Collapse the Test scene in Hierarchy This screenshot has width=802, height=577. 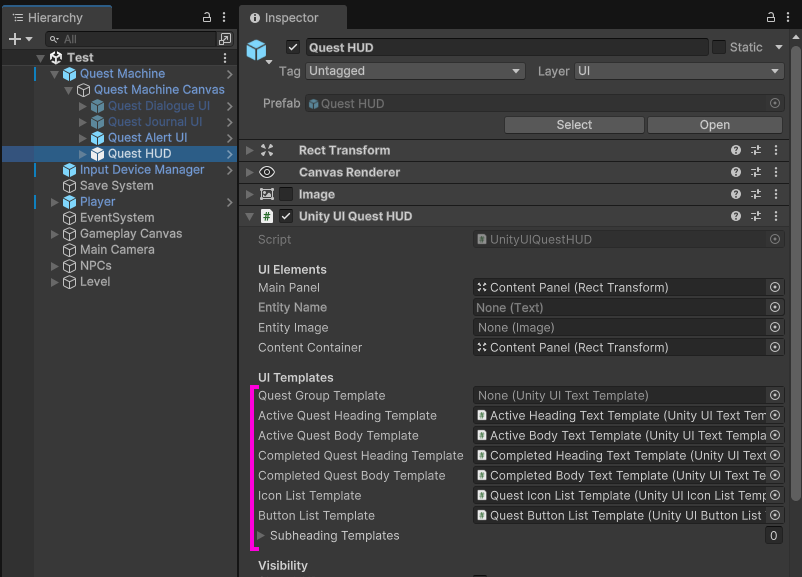tap(40, 58)
